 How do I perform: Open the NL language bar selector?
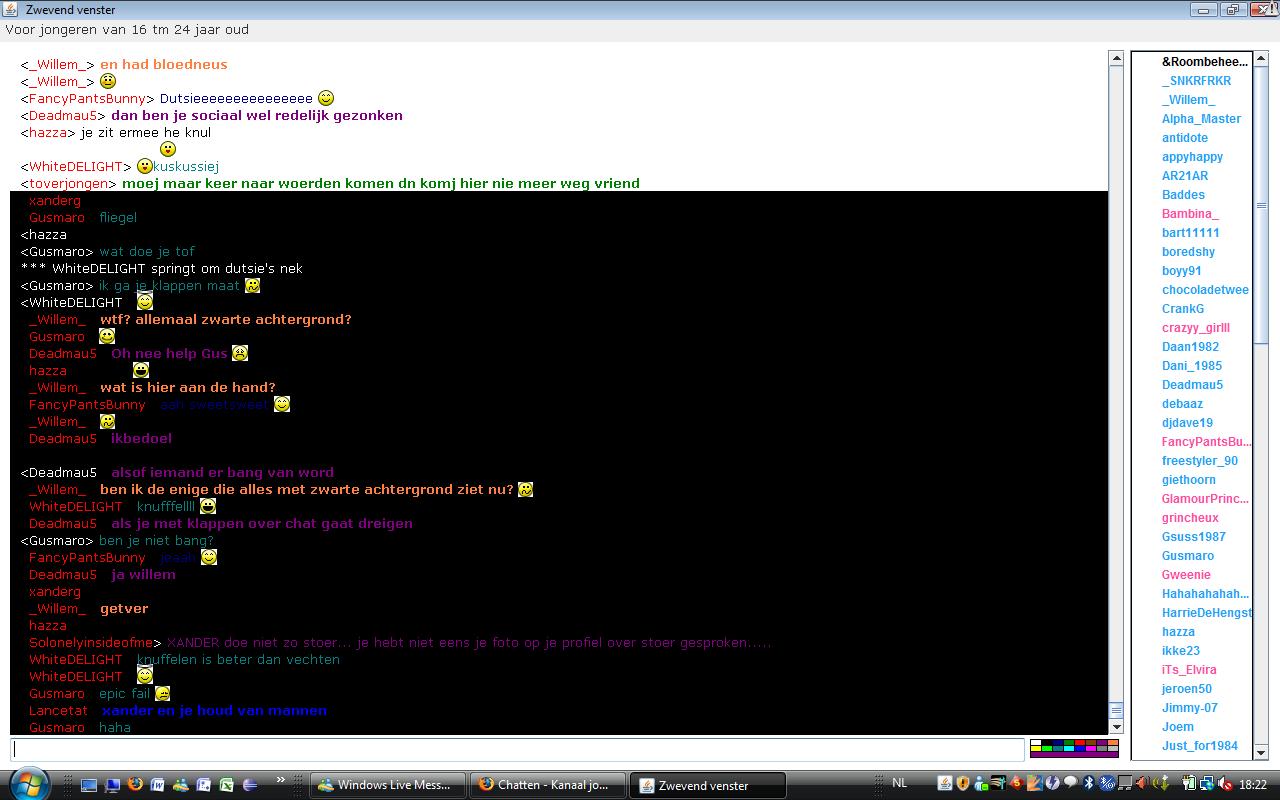point(899,783)
